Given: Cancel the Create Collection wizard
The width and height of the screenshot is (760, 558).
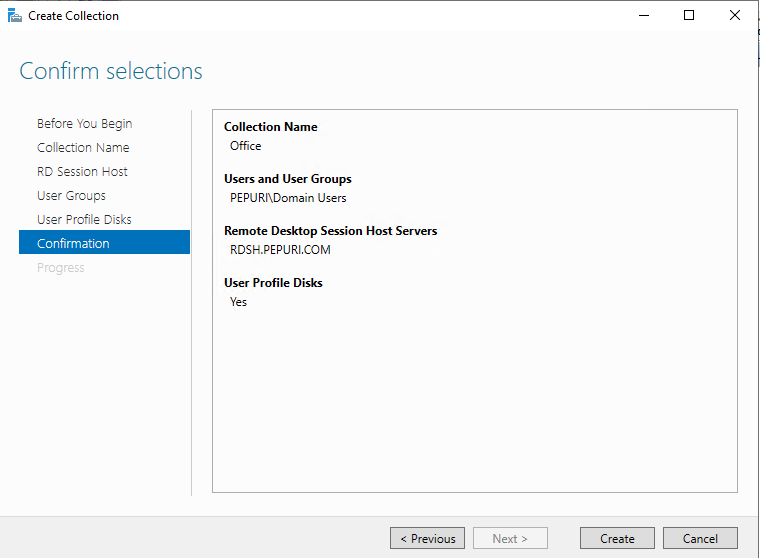Looking at the screenshot, I should tap(700, 538).
